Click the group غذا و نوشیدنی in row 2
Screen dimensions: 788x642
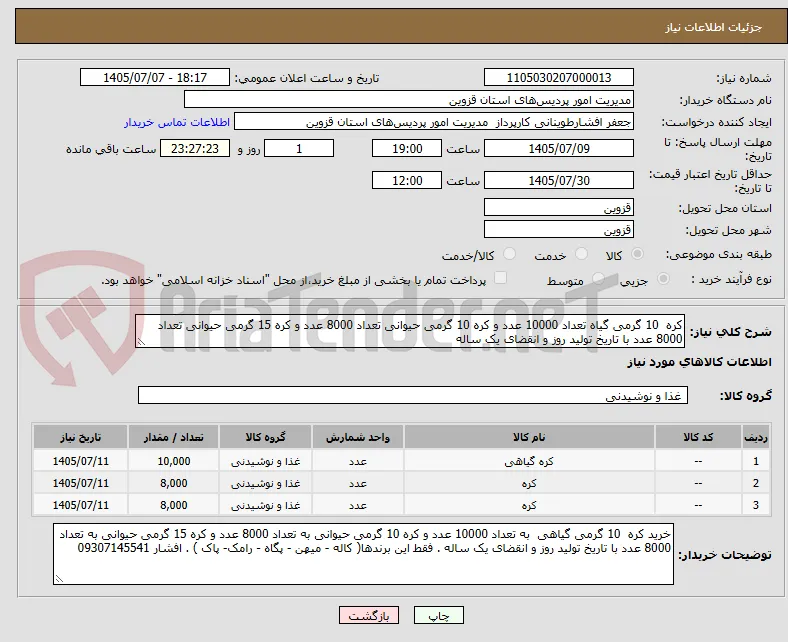point(265,483)
